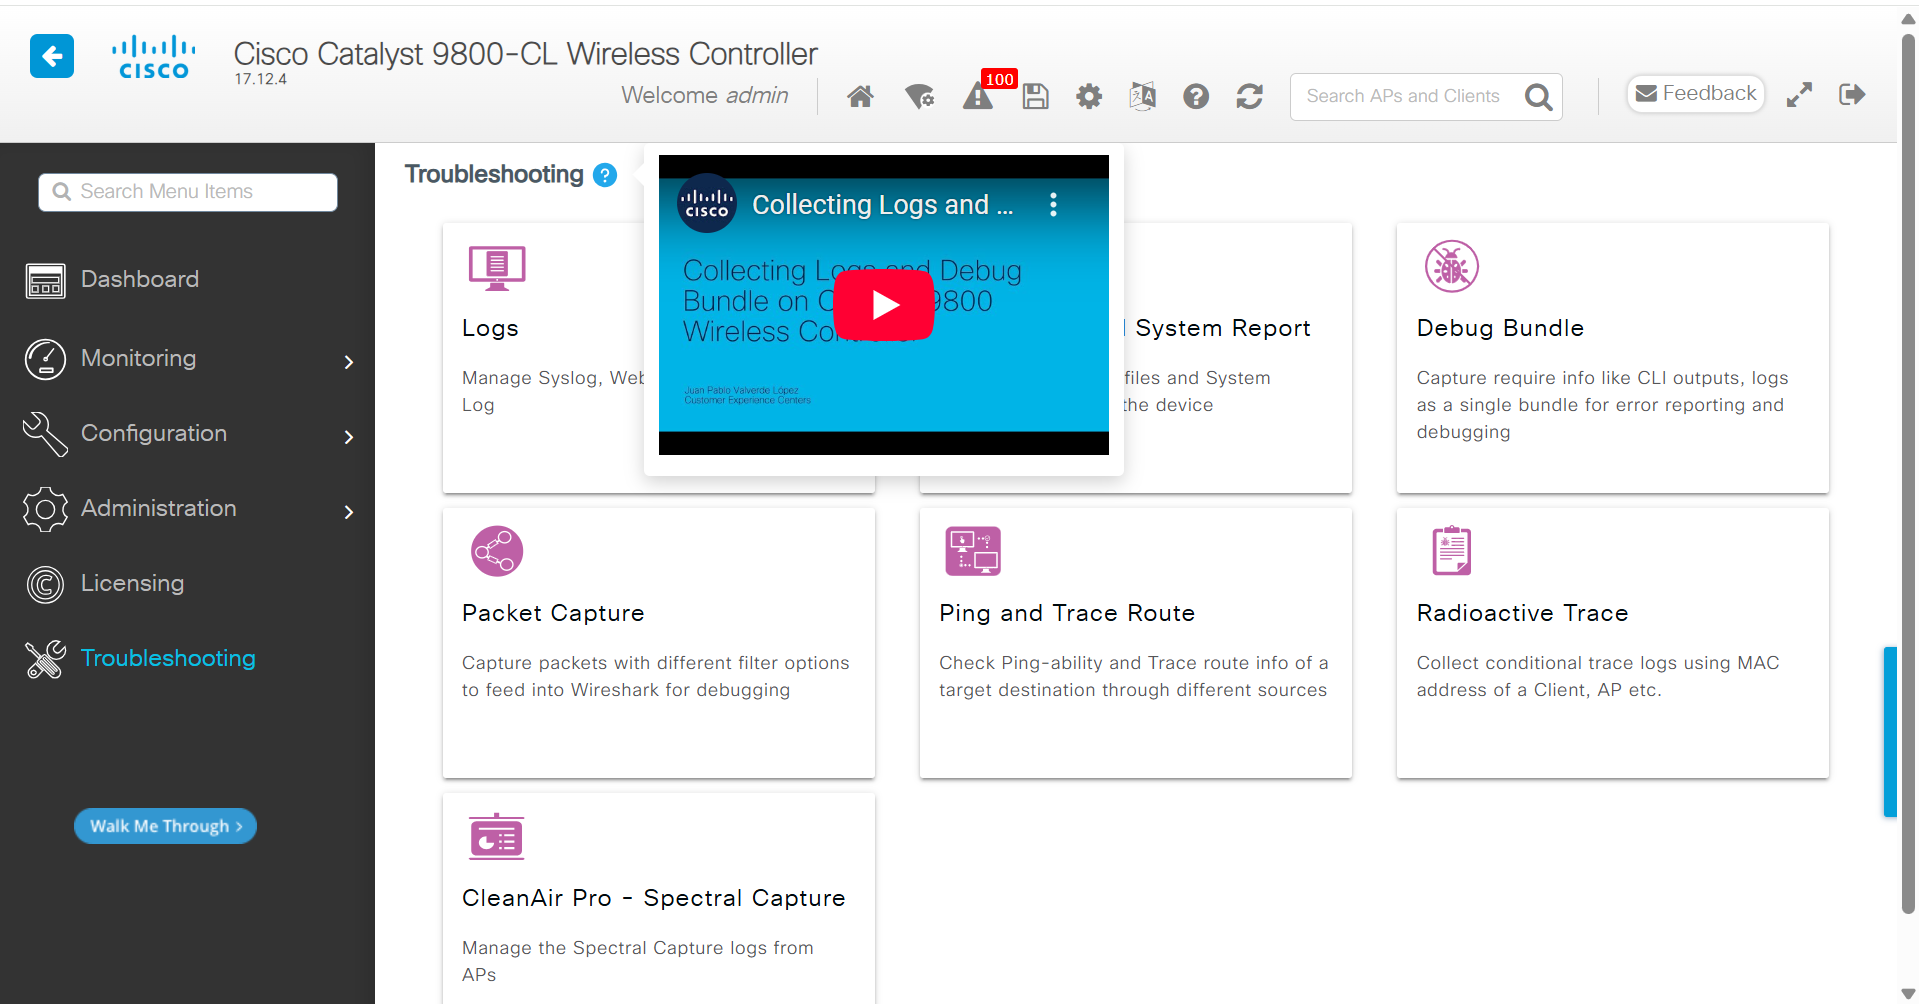The width and height of the screenshot is (1919, 1004).
Task: Open Packet Capture card title
Action: (553, 613)
